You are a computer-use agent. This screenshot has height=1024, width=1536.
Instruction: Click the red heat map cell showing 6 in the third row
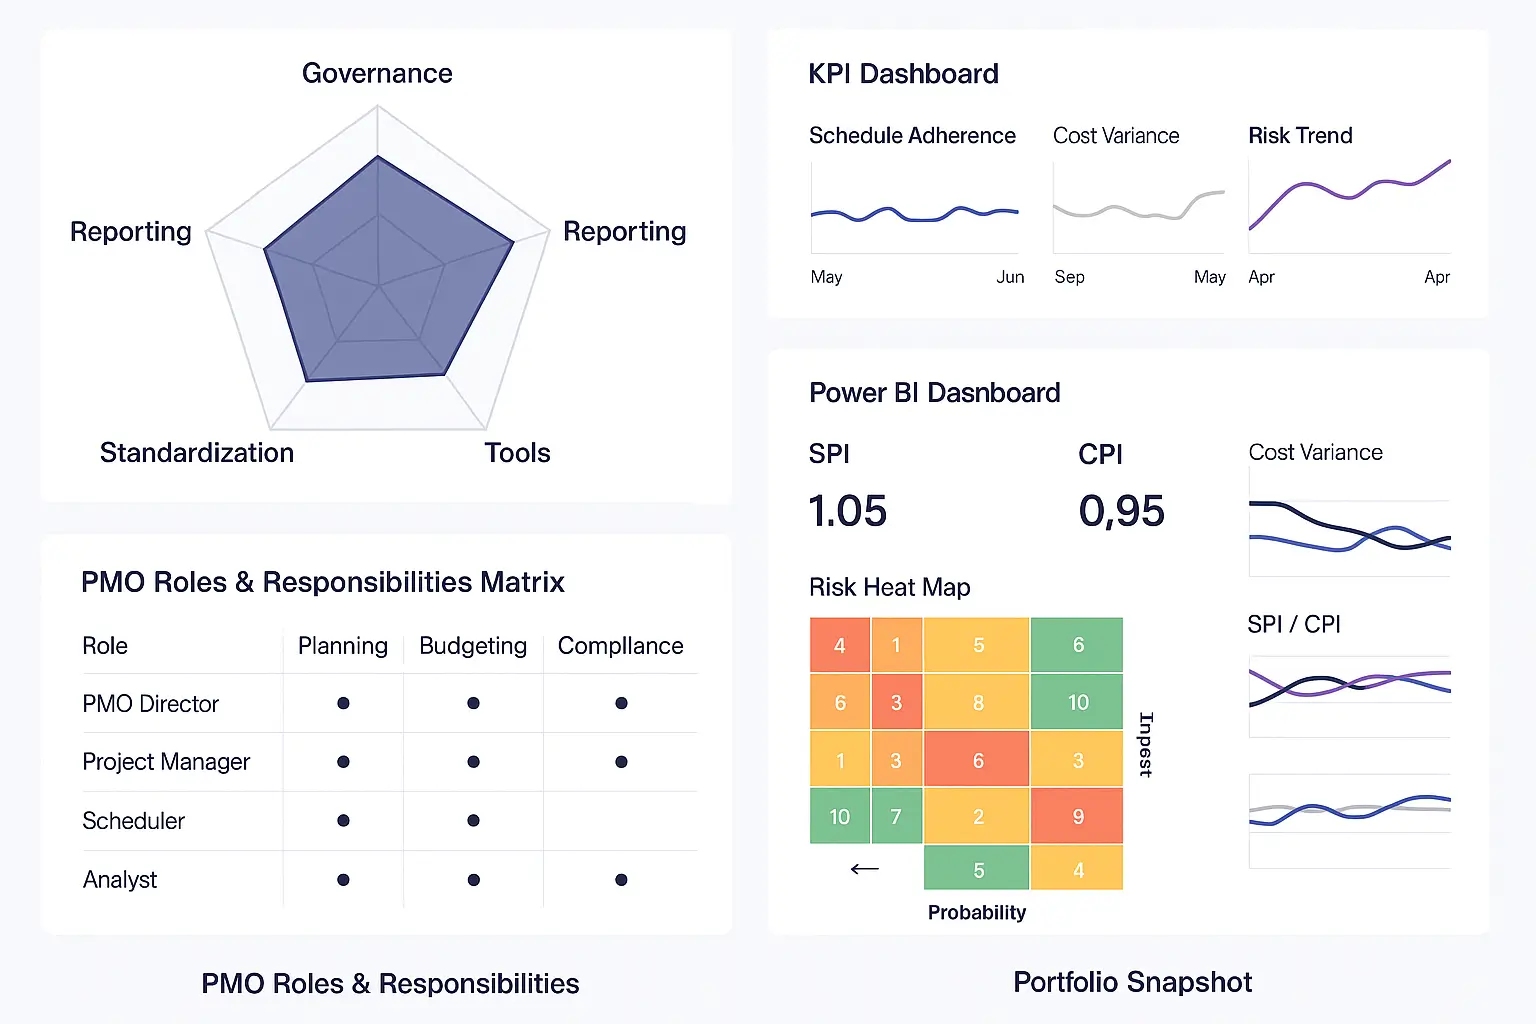coord(977,760)
